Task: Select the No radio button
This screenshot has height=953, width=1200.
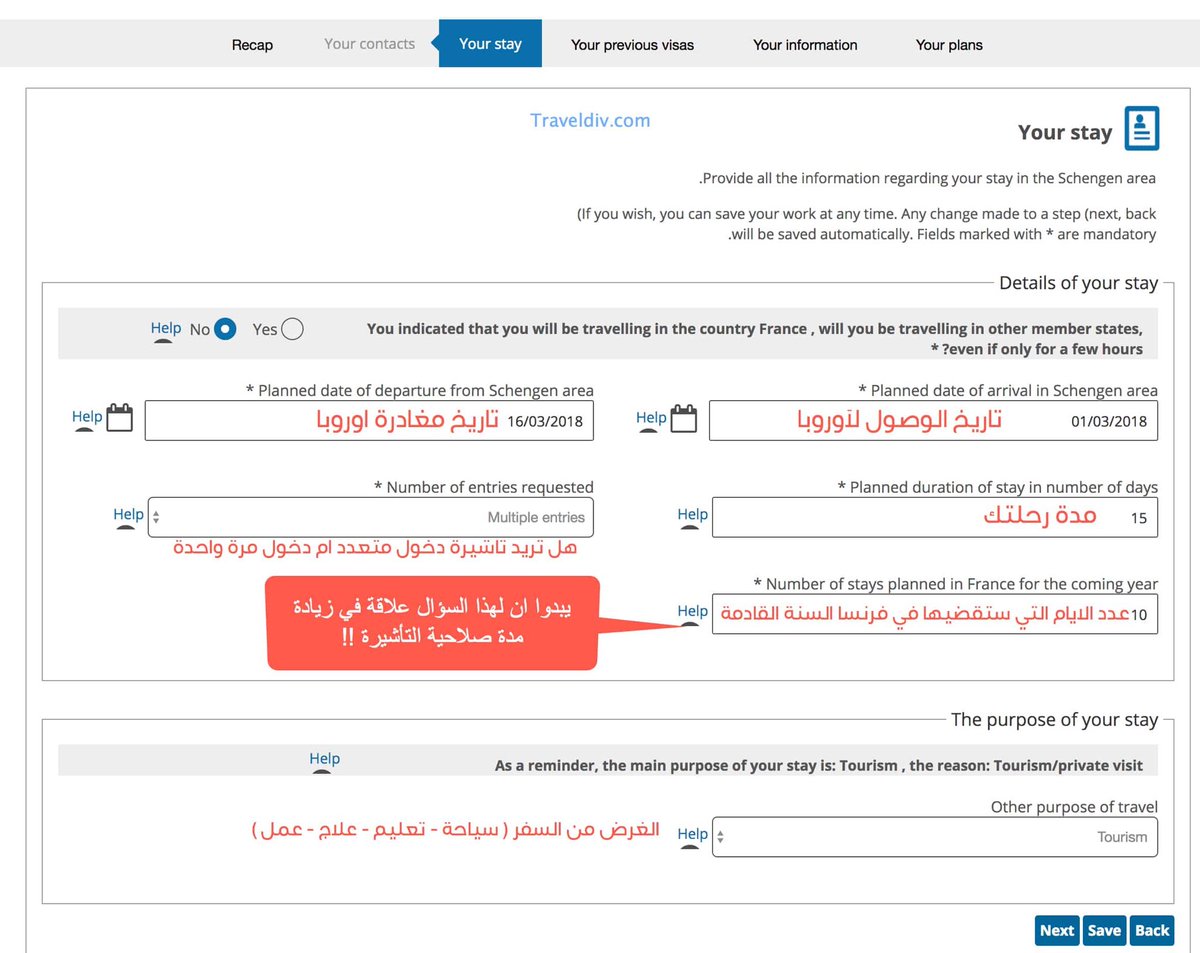Action: click(x=225, y=329)
